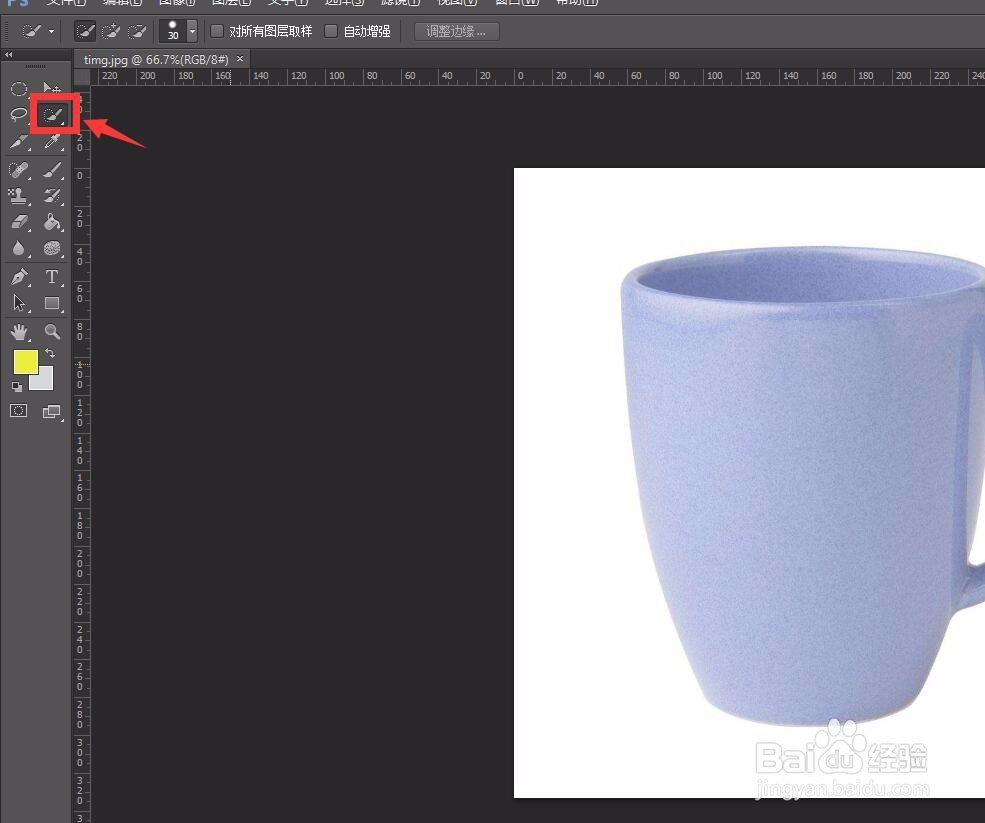This screenshot has width=985, height=823.
Task: Select the Path Selection tool
Action: 19,303
